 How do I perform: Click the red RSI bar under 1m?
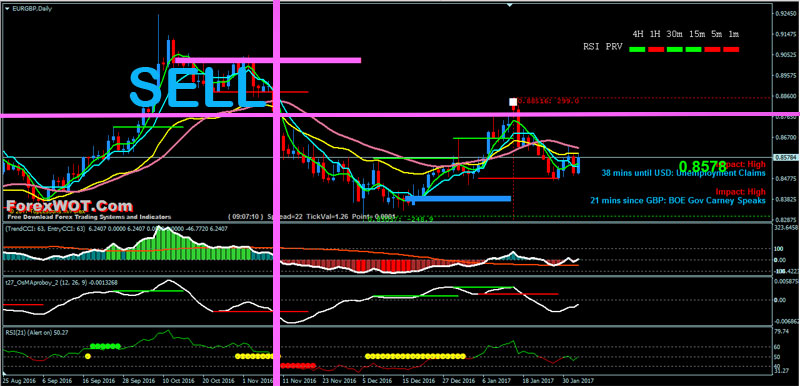[731, 49]
